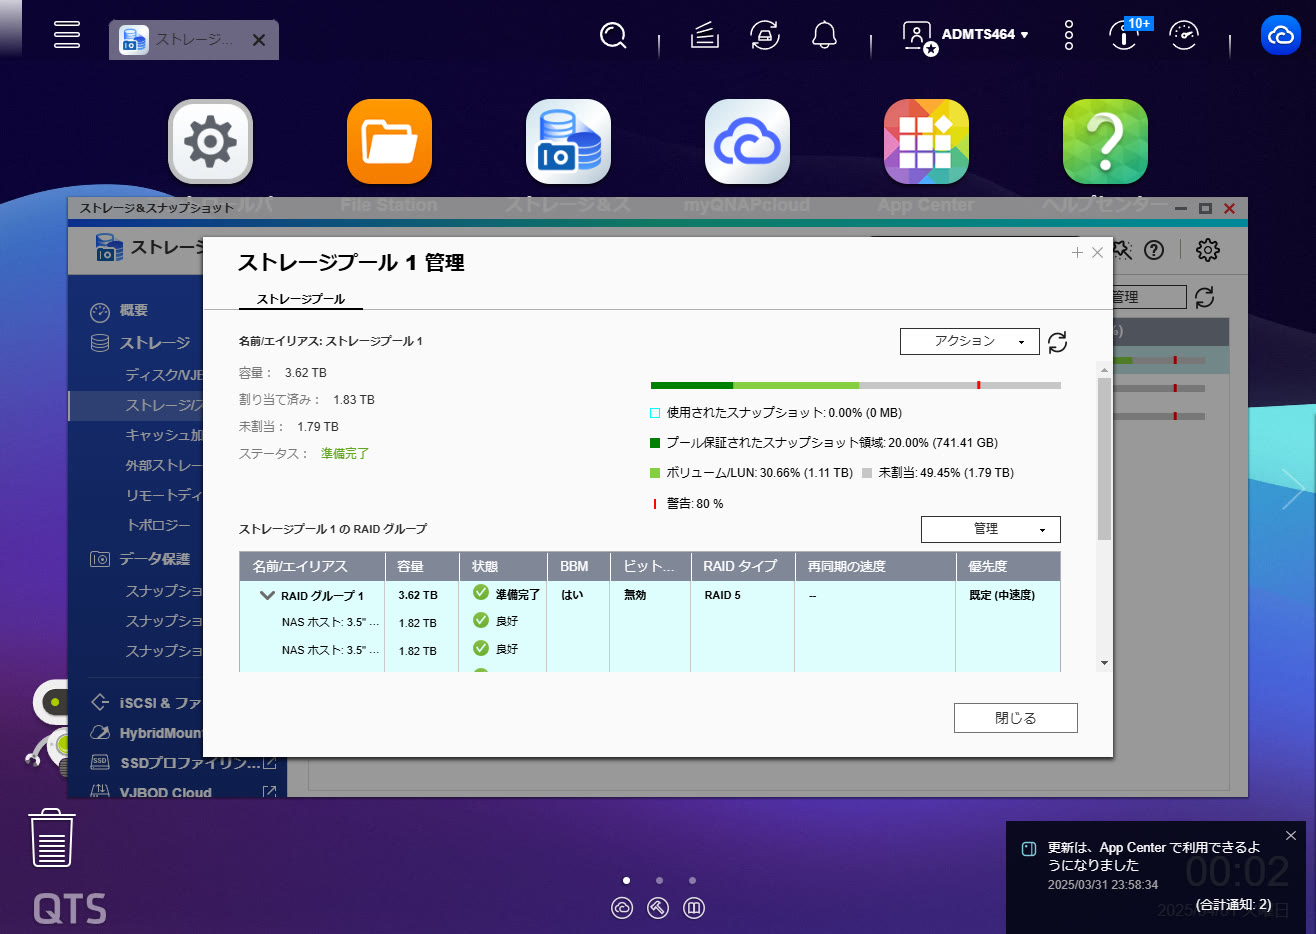
Task: Close the ストレージ taskbar tab
Action: pyautogui.click(x=259, y=40)
